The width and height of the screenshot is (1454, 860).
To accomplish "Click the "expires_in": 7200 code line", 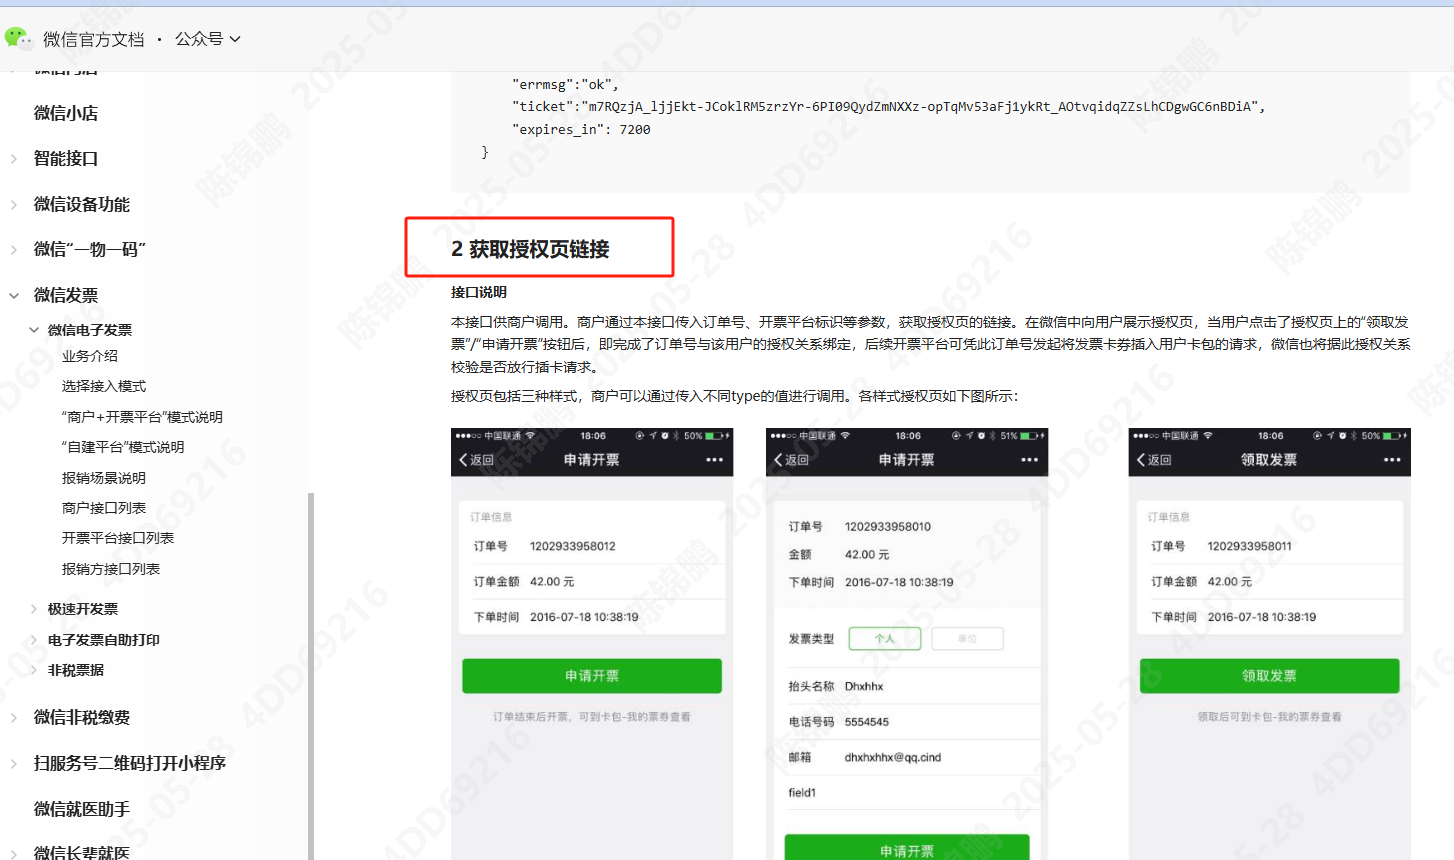I will pos(581,129).
